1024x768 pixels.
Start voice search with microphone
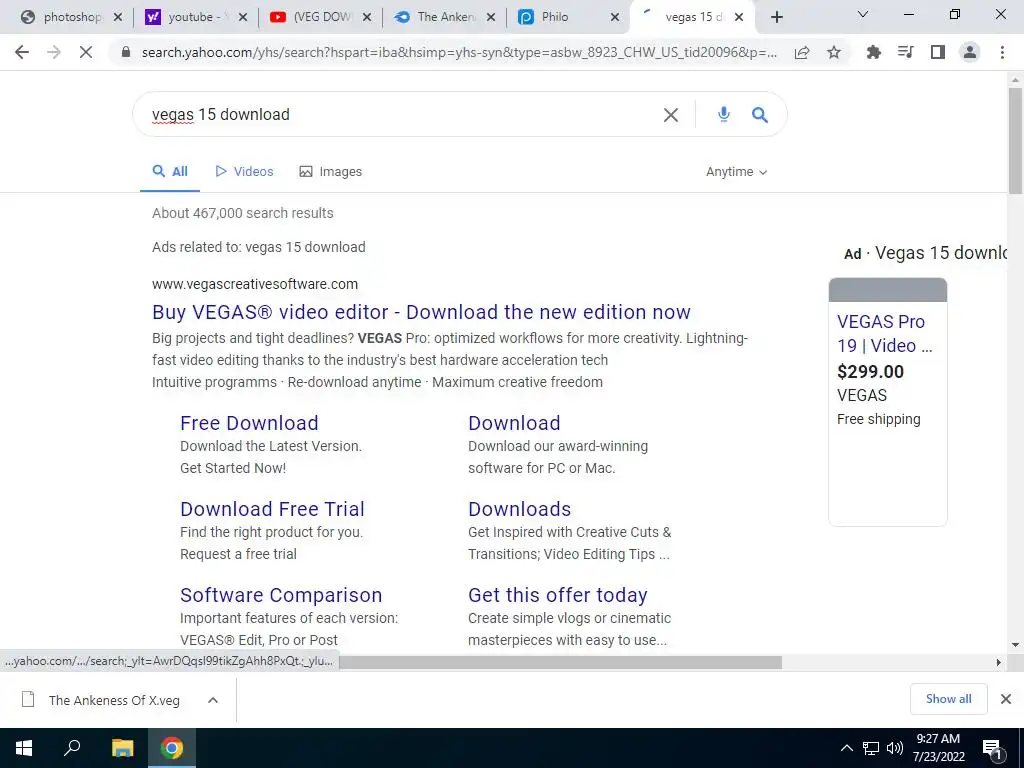[x=723, y=114]
